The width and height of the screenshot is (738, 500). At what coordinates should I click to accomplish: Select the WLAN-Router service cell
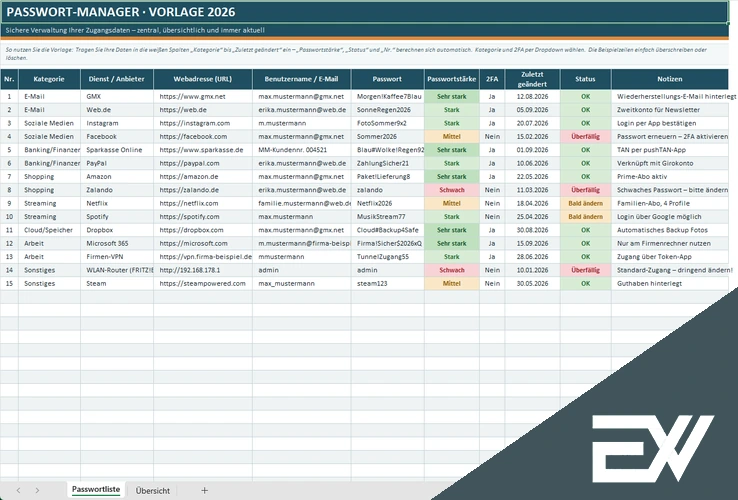click(117, 270)
